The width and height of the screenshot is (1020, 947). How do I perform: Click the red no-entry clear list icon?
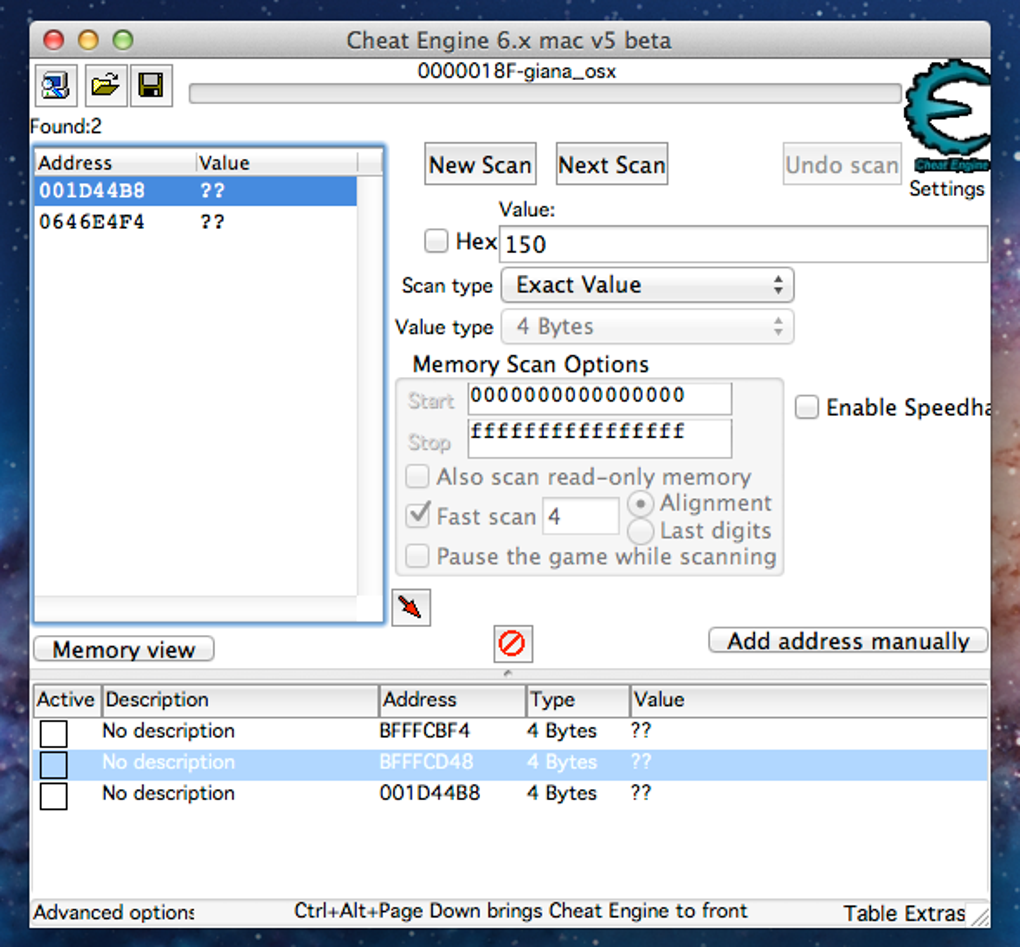513,644
